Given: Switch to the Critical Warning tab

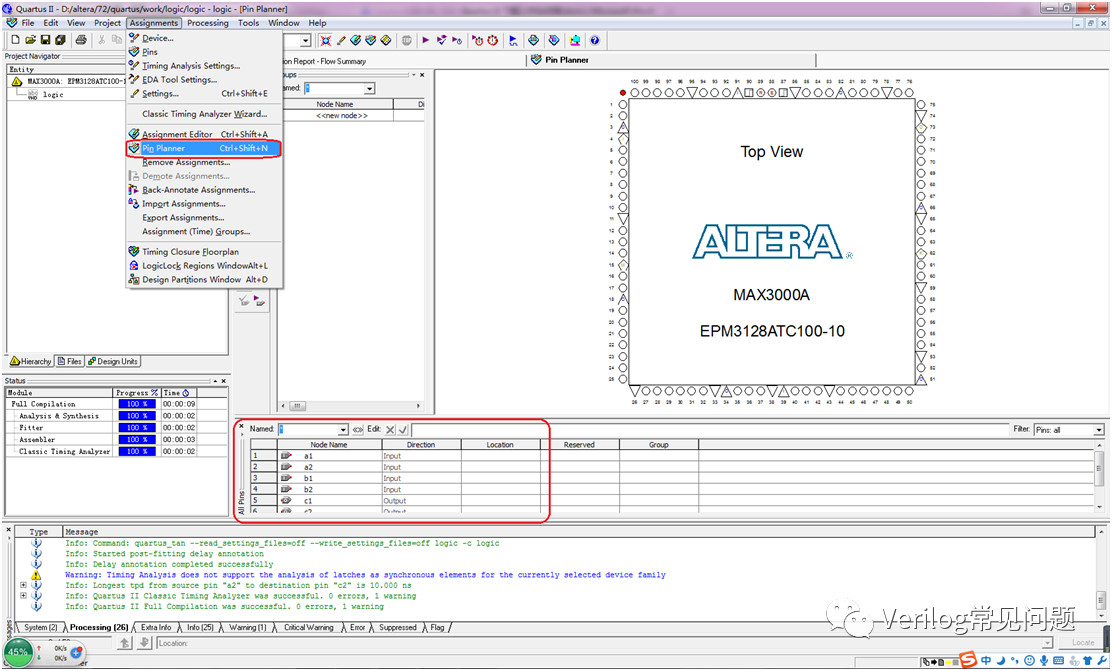Looking at the screenshot, I should [x=308, y=628].
